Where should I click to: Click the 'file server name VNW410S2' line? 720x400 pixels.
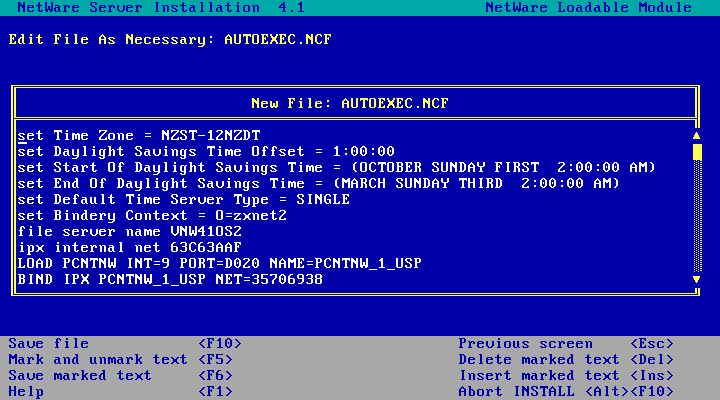[x=129, y=231]
